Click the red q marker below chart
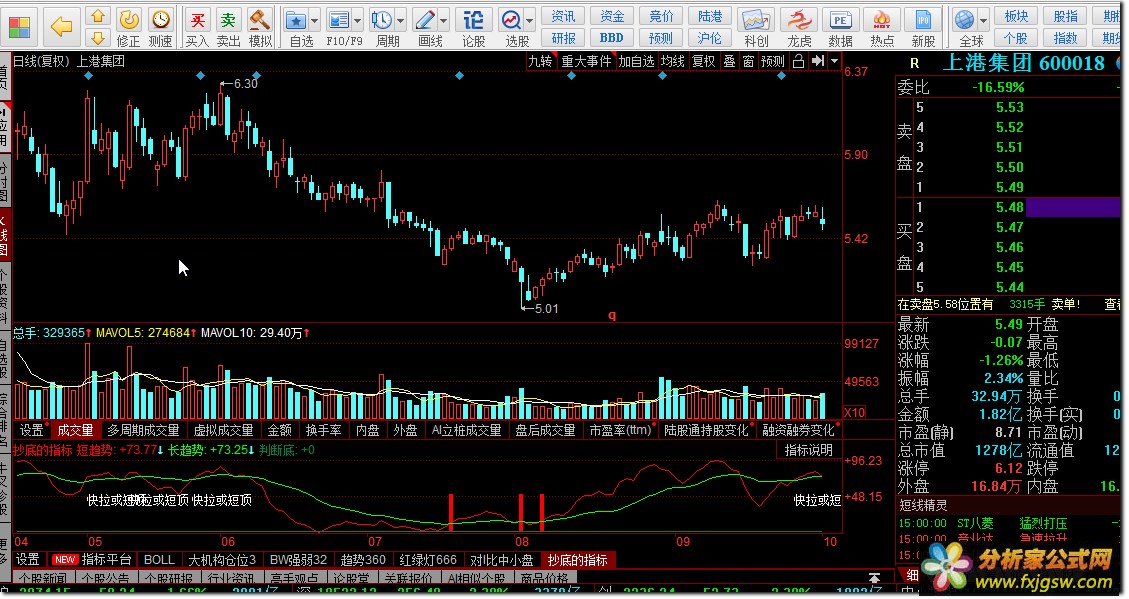The image size is (1129, 599). pyautogui.click(x=612, y=315)
